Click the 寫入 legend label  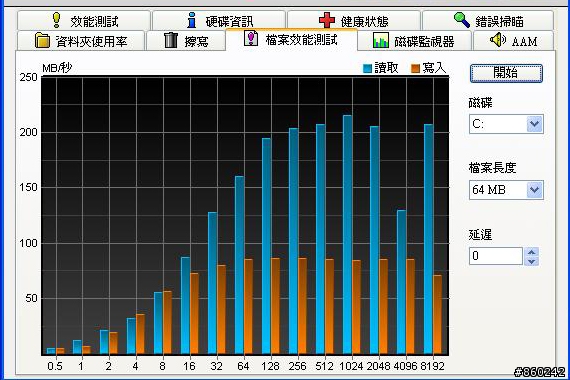[434, 68]
